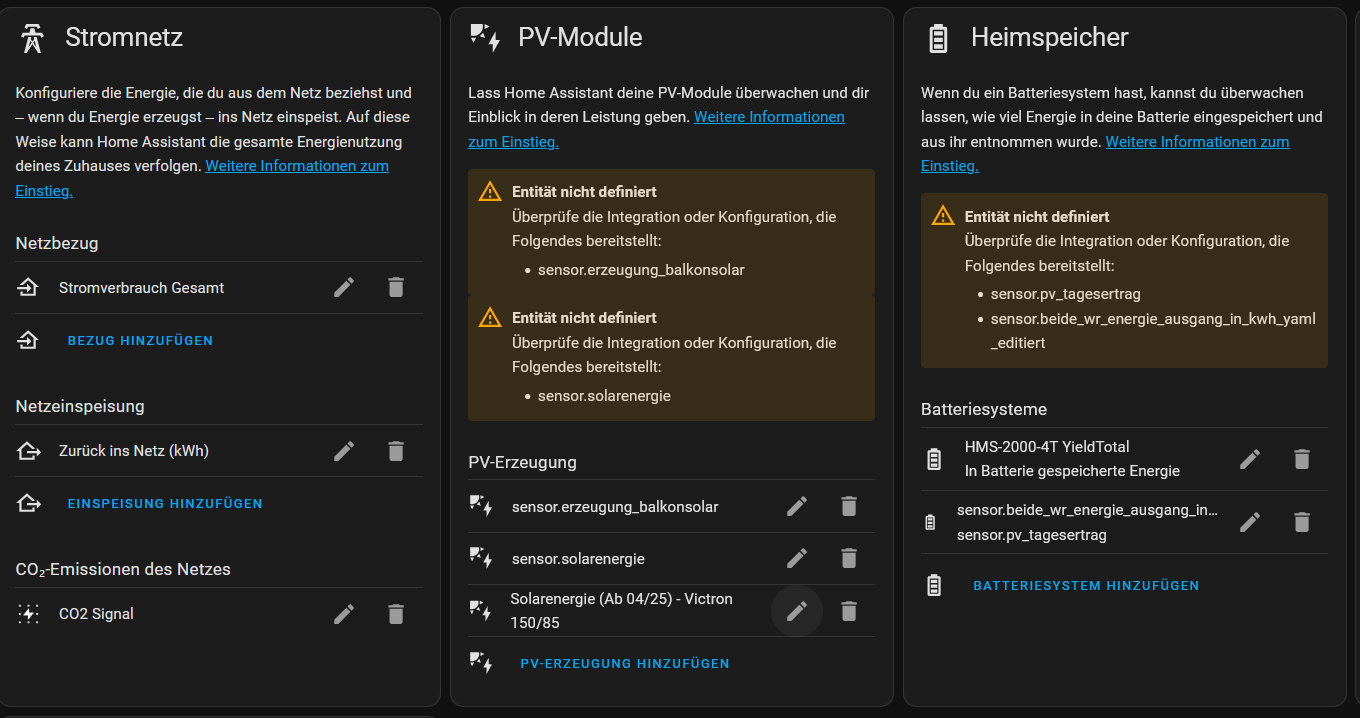Edit Solarenergie Victron 150/85 entry

point(797,611)
